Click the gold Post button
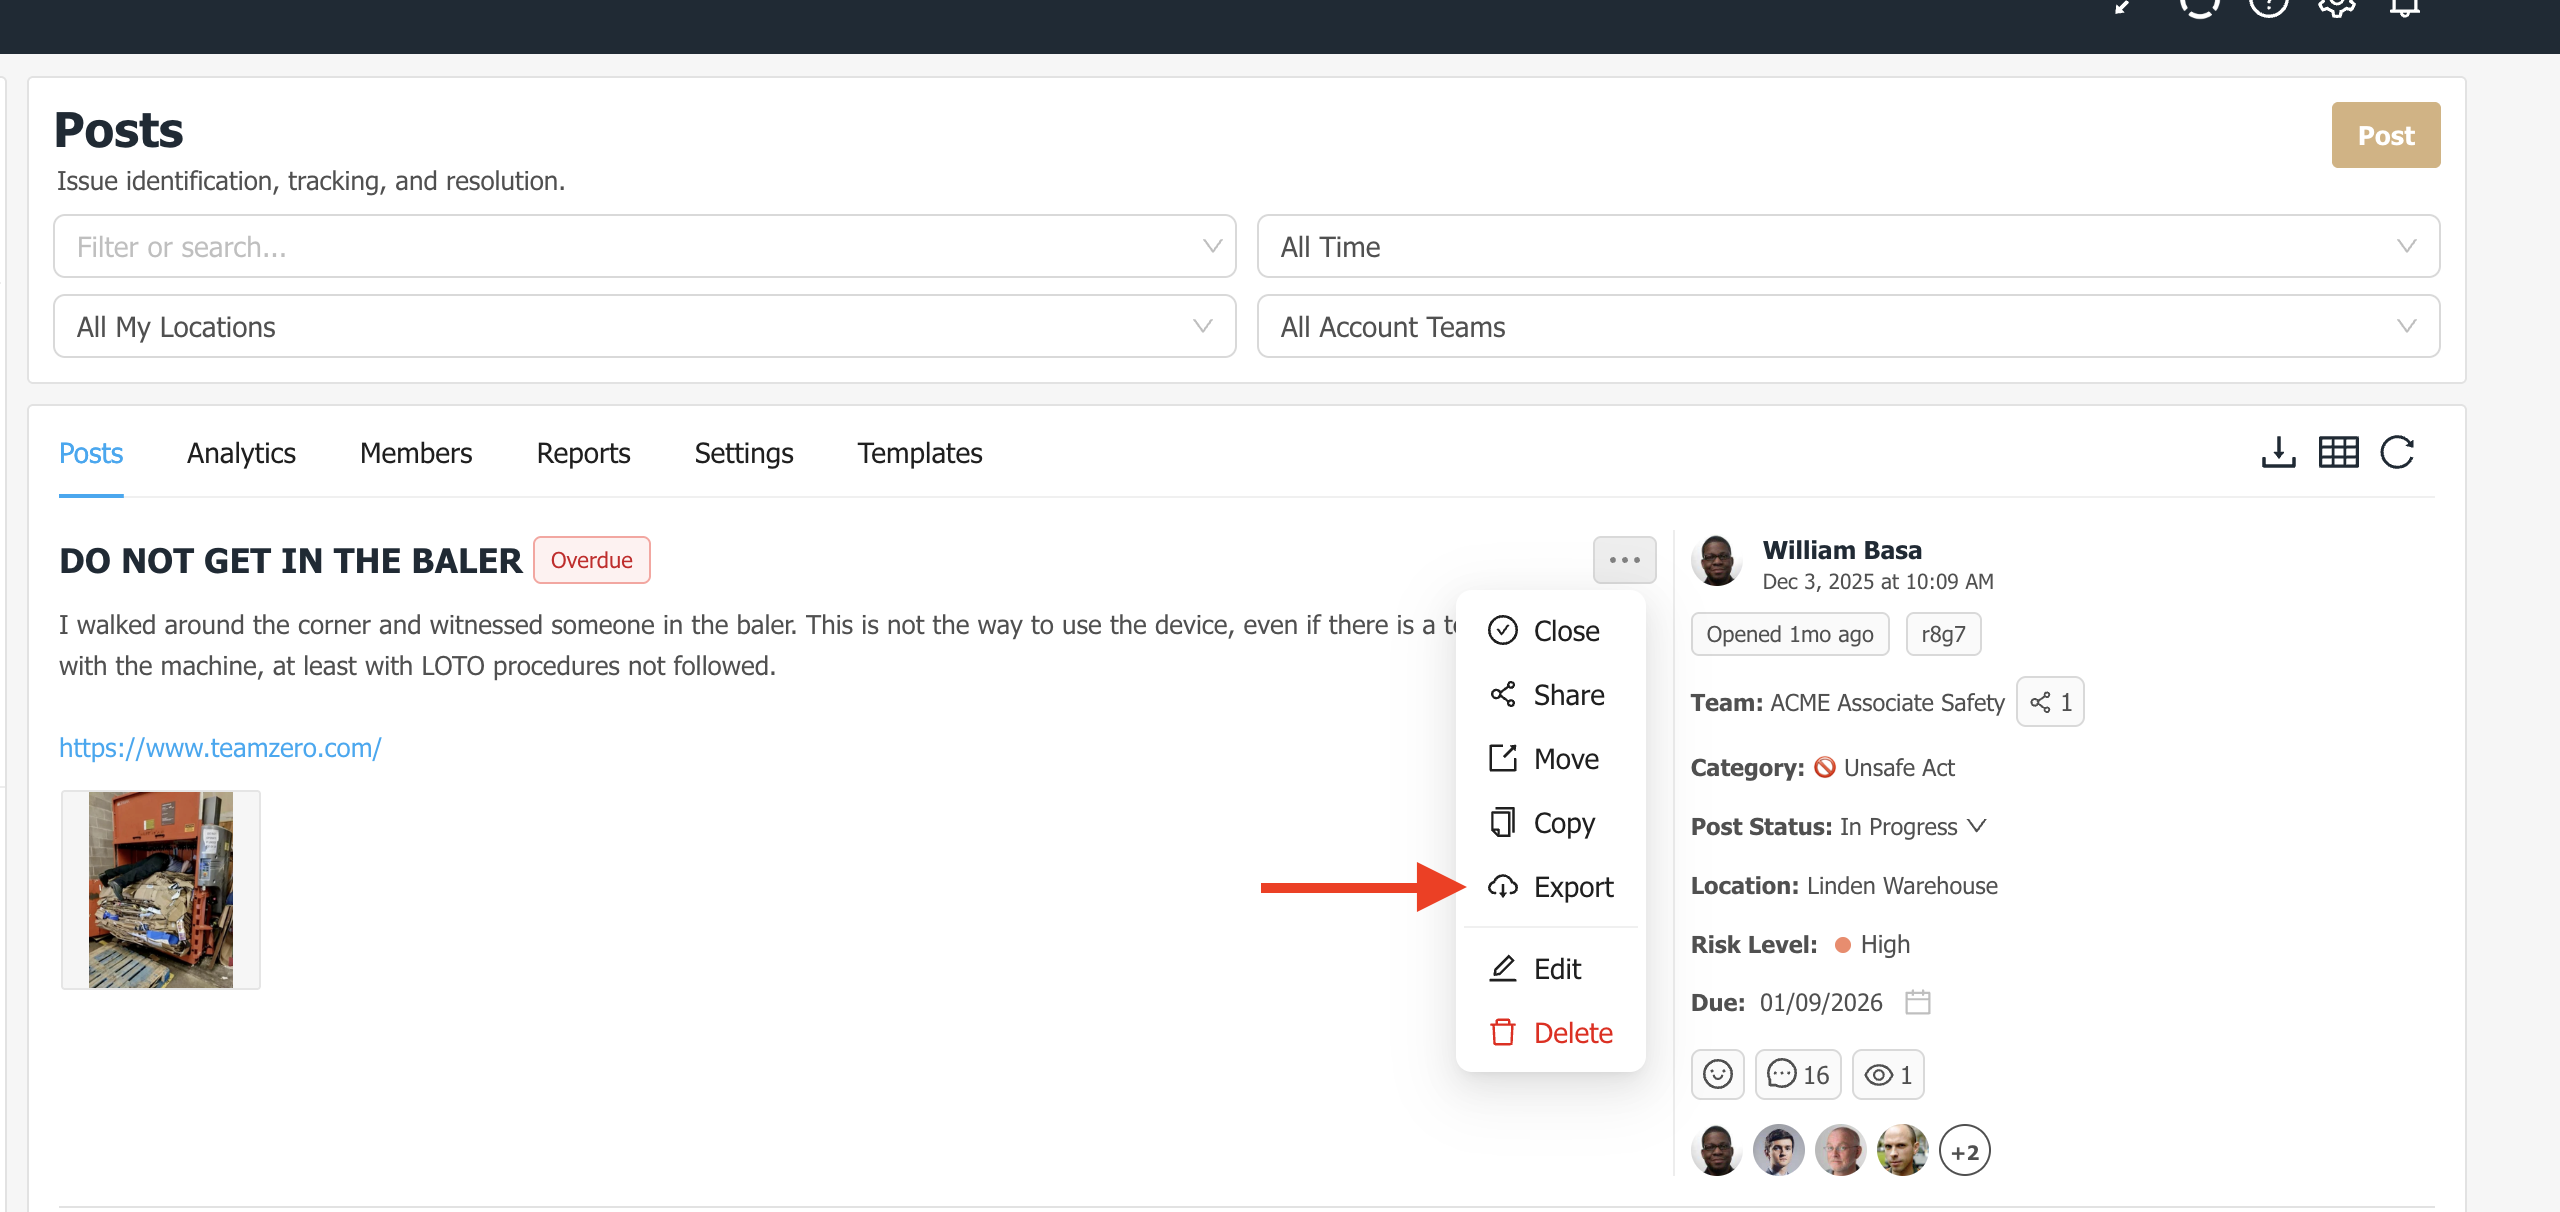The height and width of the screenshot is (1212, 2560). (x=2385, y=135)
